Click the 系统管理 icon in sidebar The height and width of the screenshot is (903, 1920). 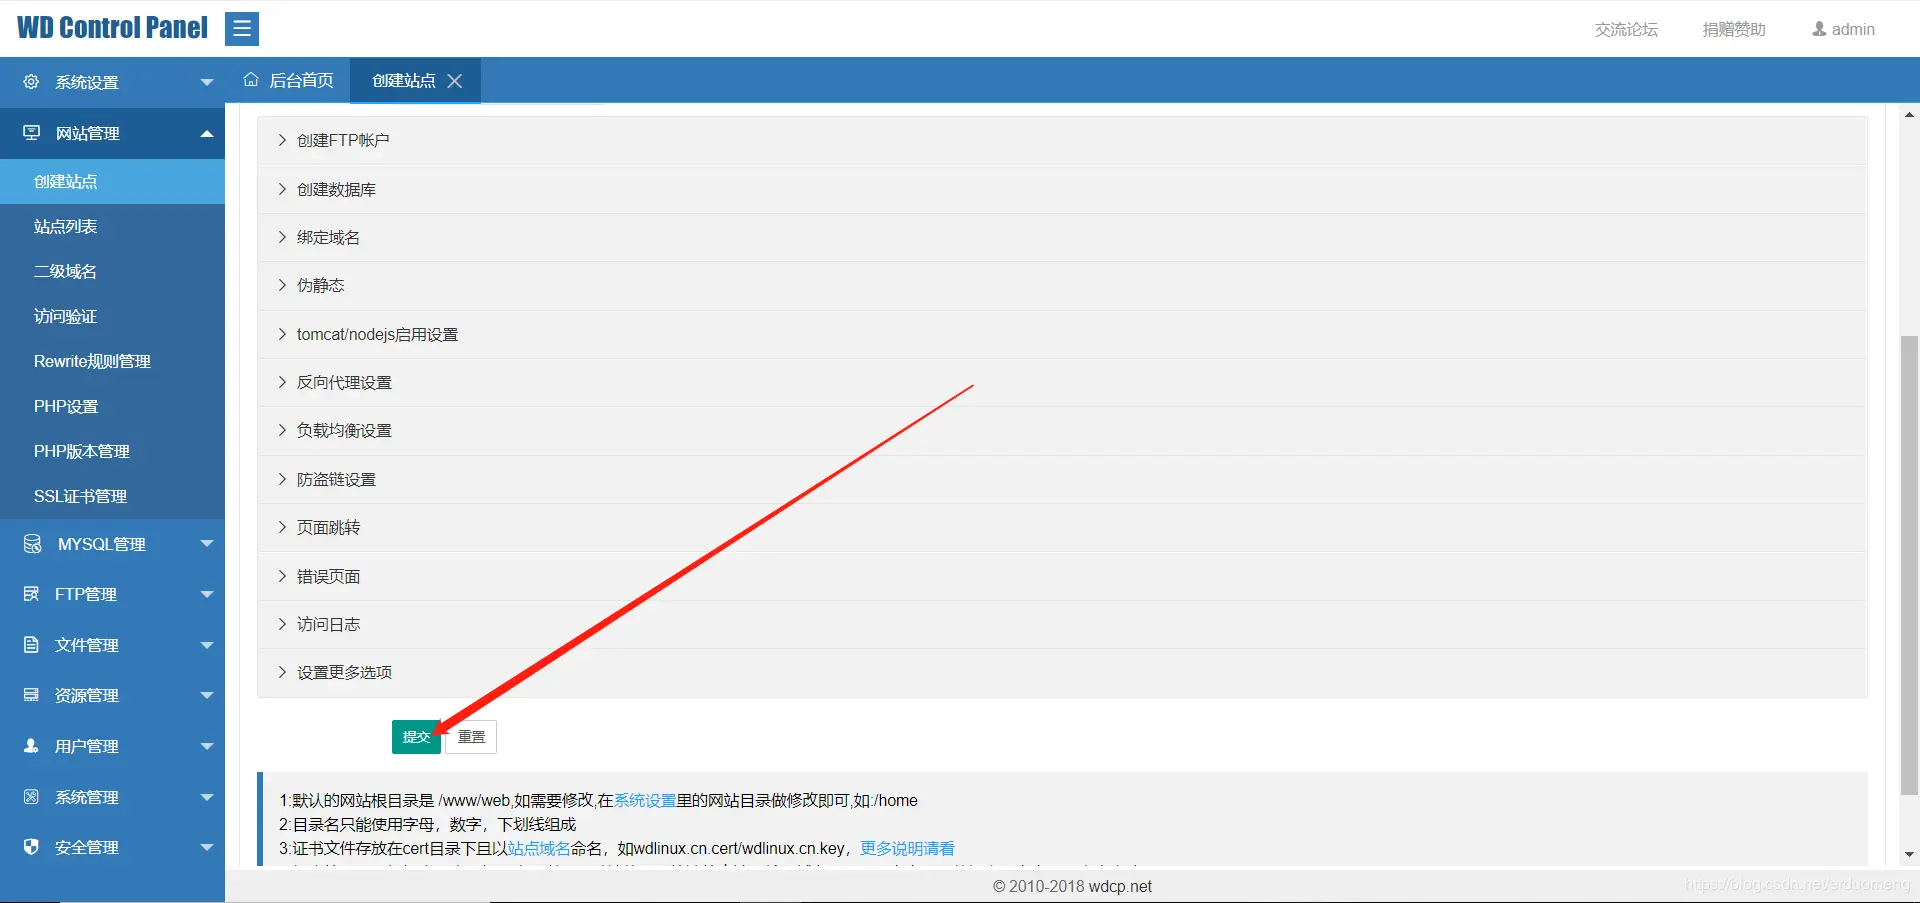click(x=31, y=797)
